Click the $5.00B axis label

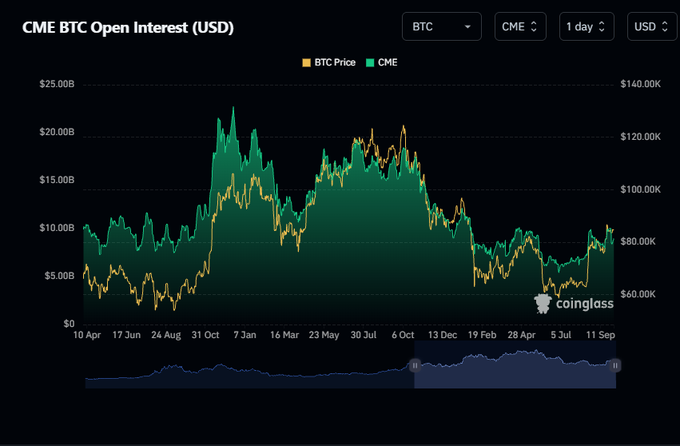(59, 276)
